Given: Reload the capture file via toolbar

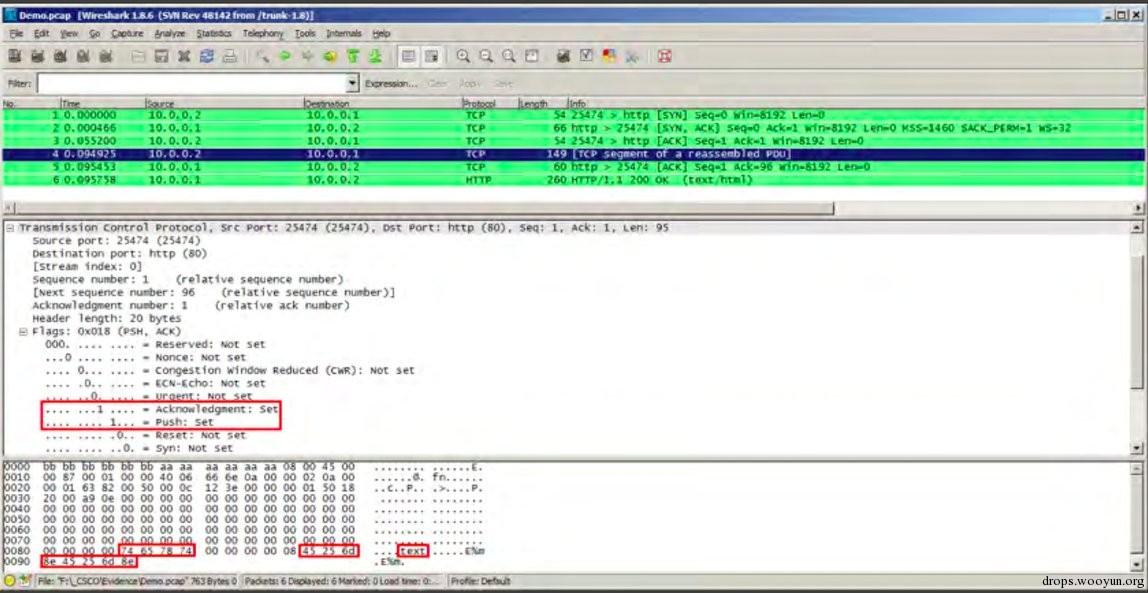Looking at the screenshot, I should [206, 57].
